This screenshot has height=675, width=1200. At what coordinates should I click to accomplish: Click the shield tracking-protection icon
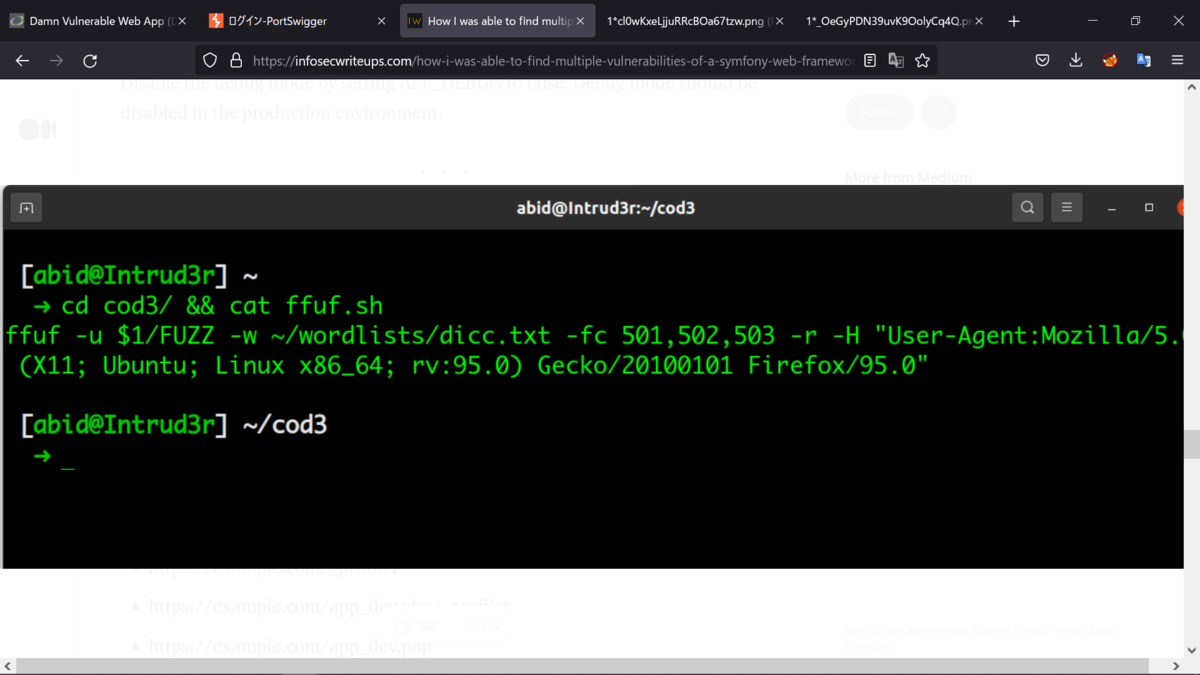point(210,60)
